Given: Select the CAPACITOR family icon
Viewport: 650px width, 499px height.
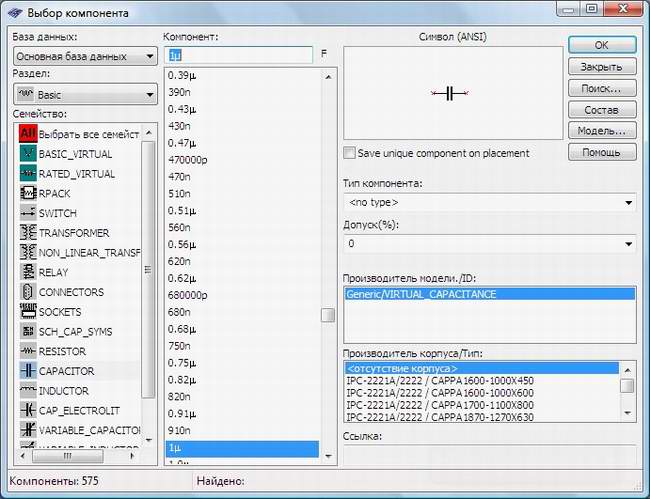Looking at the screenshot, I should 28,371.
